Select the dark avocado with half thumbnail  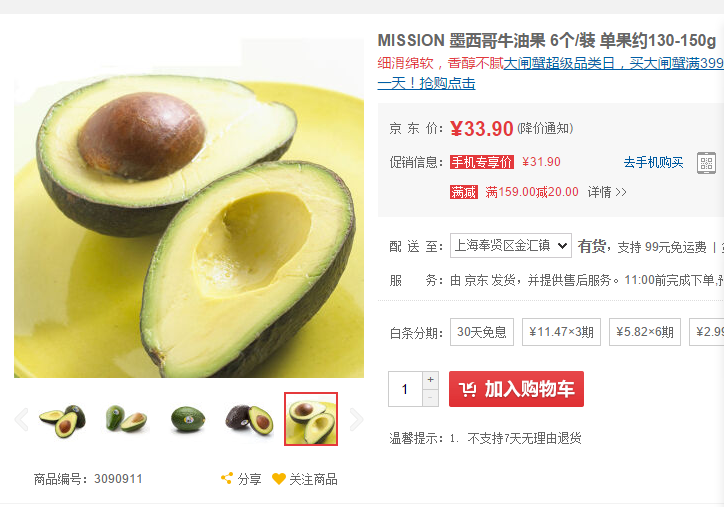tap(249, 419)
